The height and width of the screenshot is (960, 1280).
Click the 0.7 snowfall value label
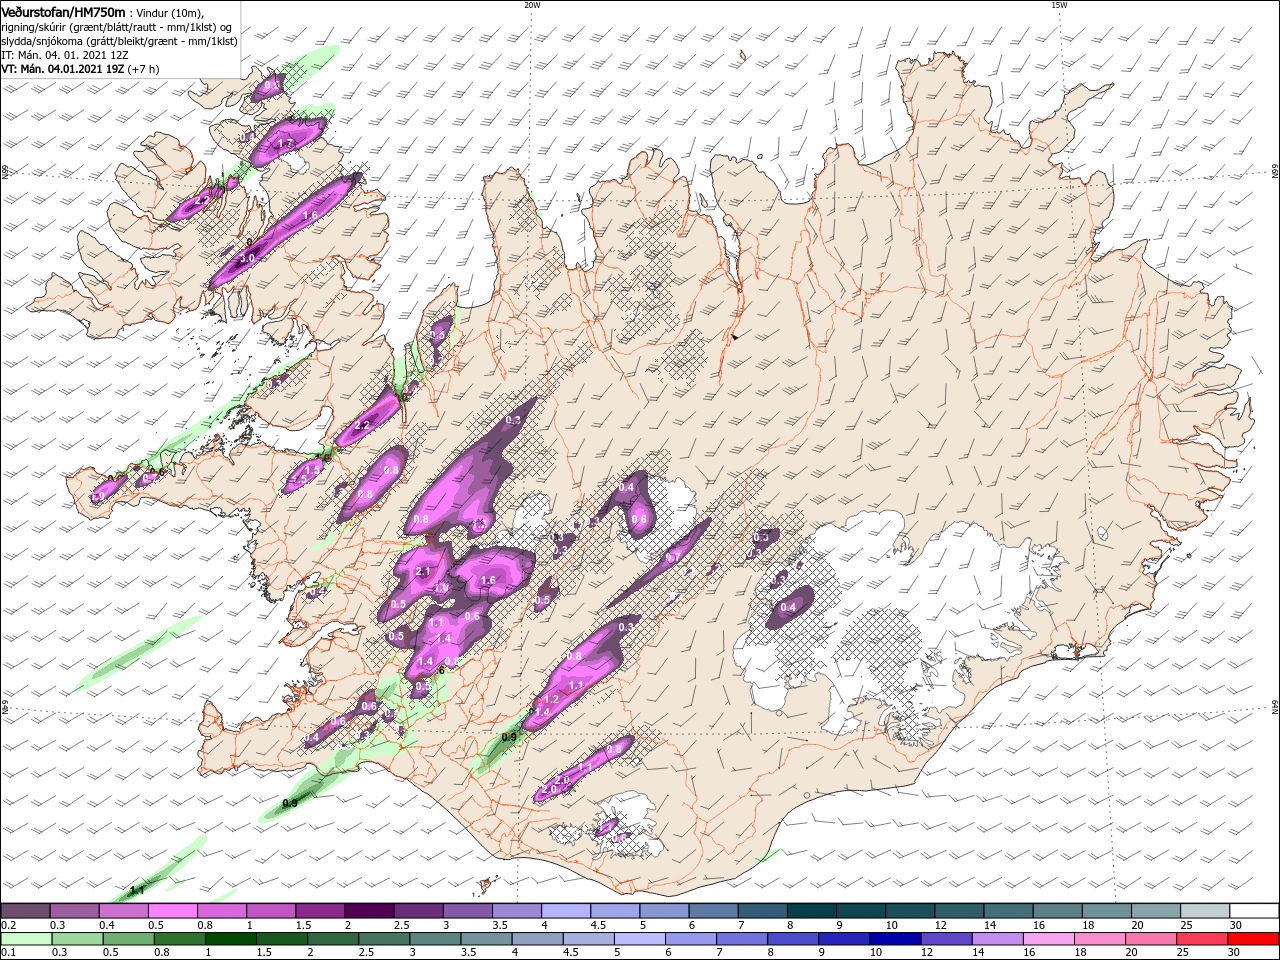(x=673, y=557)
